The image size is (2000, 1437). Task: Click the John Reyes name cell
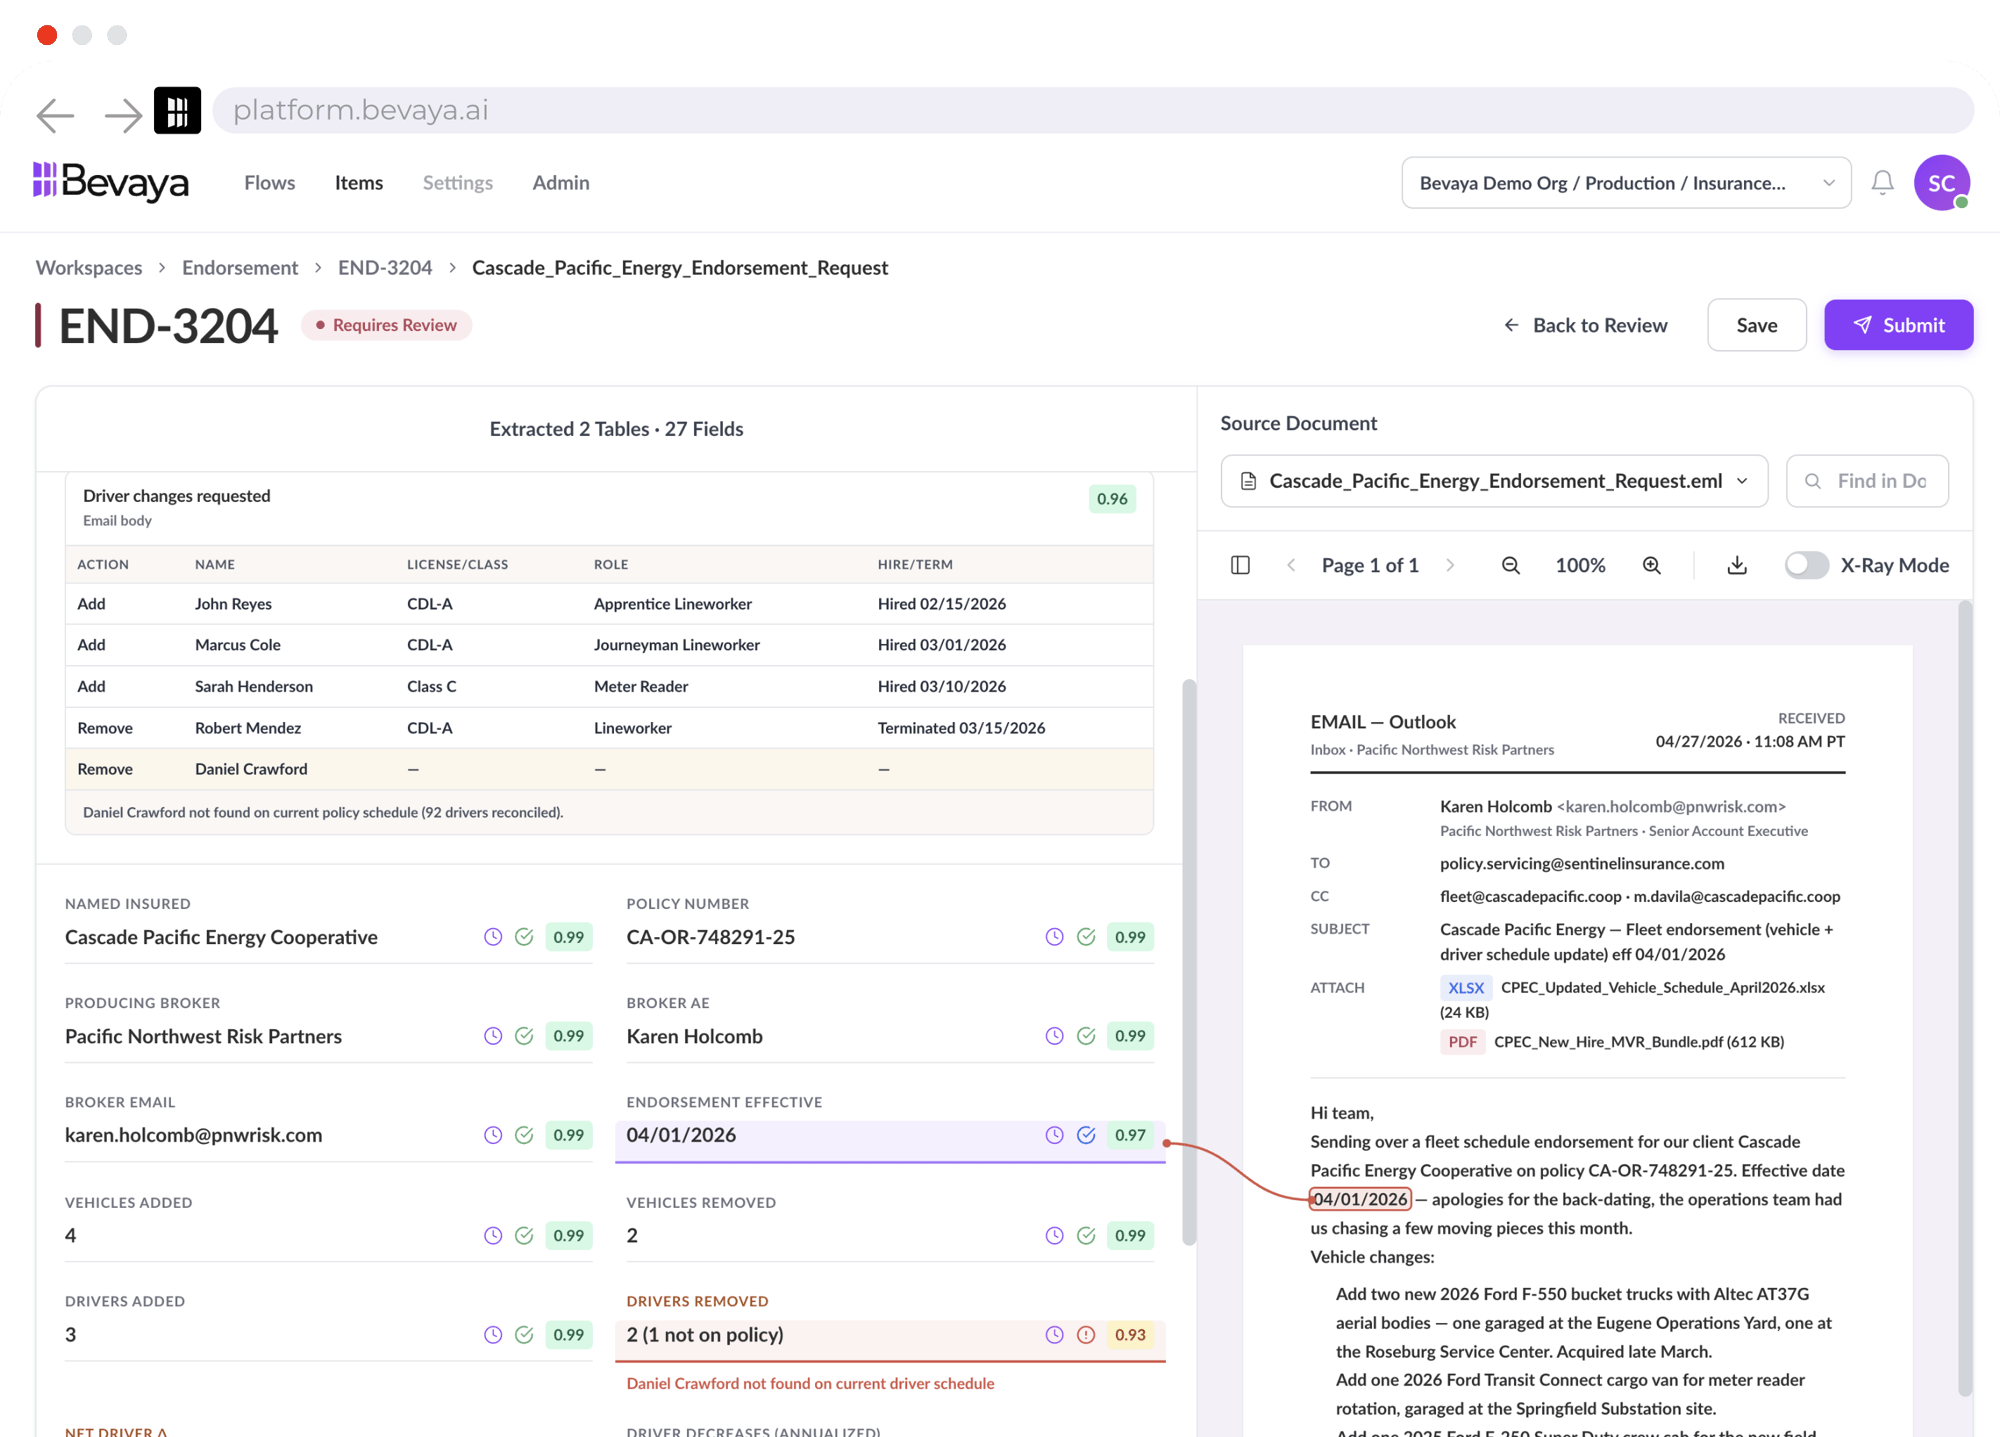(233, 604)
